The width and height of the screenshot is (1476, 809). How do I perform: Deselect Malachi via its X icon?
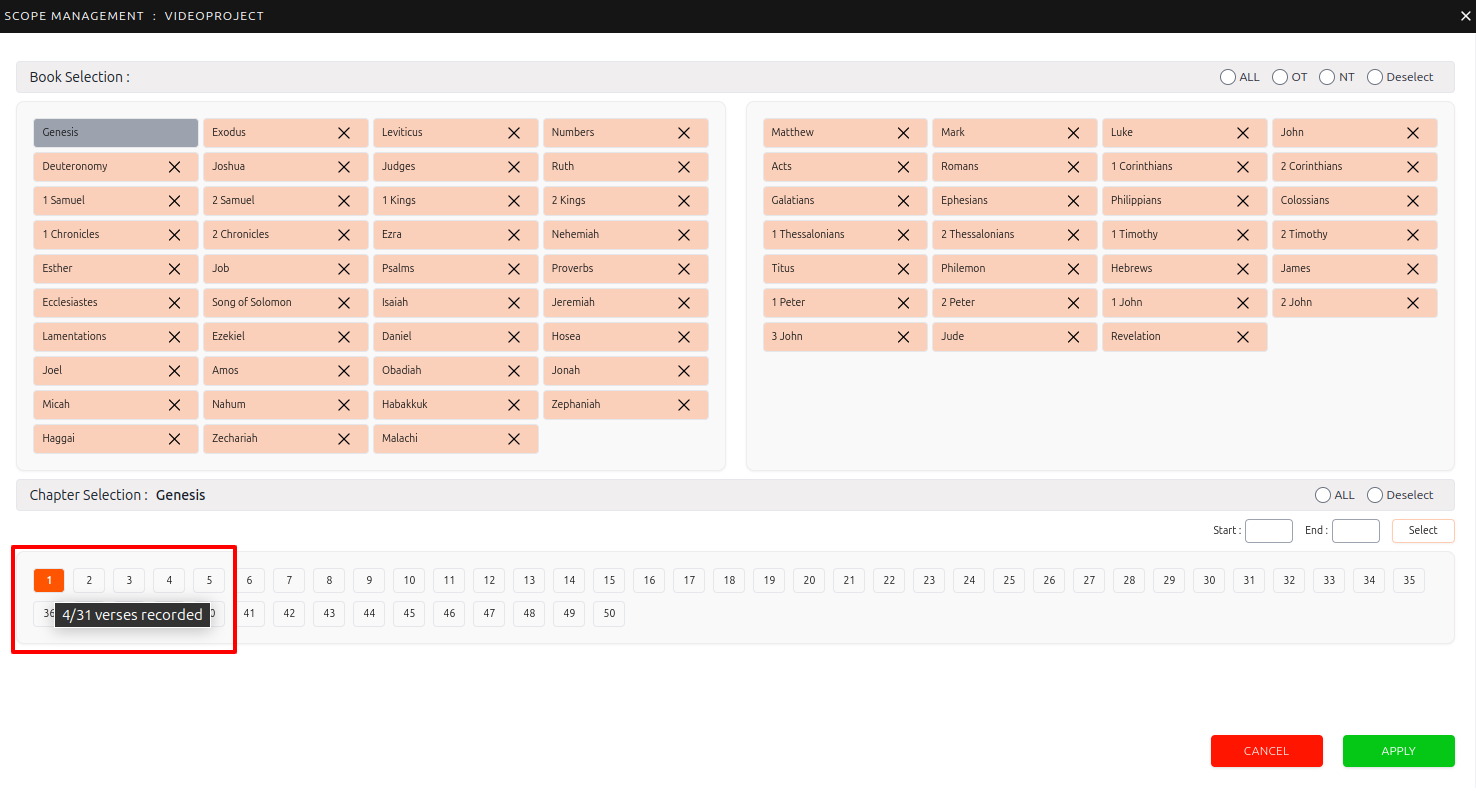pos(514,439)
